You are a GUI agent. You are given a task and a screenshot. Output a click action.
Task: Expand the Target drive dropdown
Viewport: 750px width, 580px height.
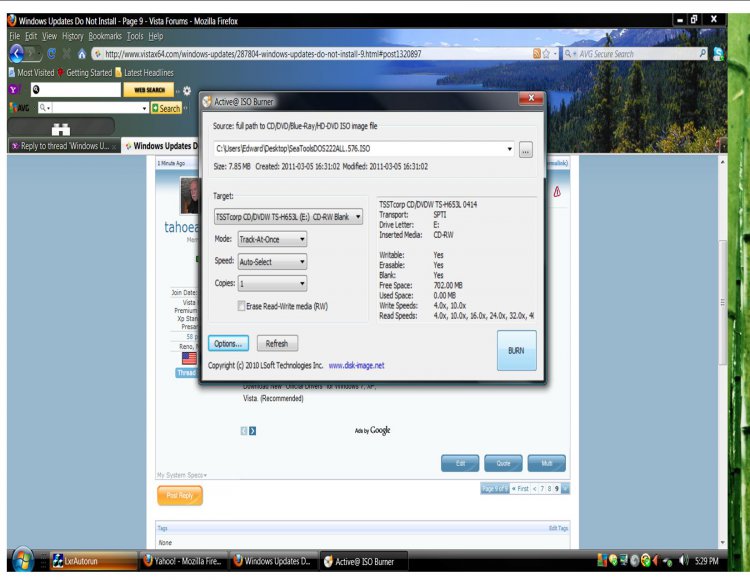[x=358, y=217]
